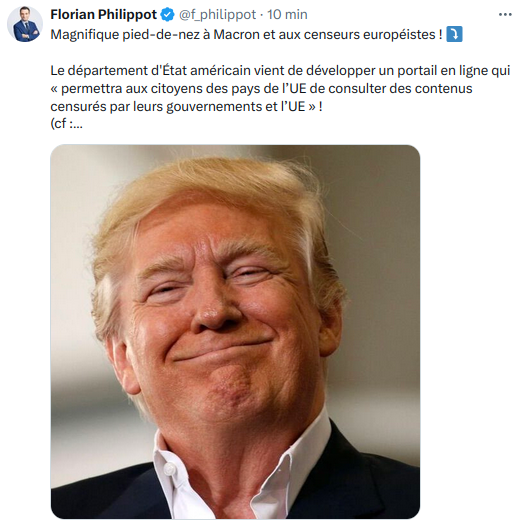Click the blue verified badge beside Florian Philippot
Viewport: 521px width, 530px height.
pos(167,15)
